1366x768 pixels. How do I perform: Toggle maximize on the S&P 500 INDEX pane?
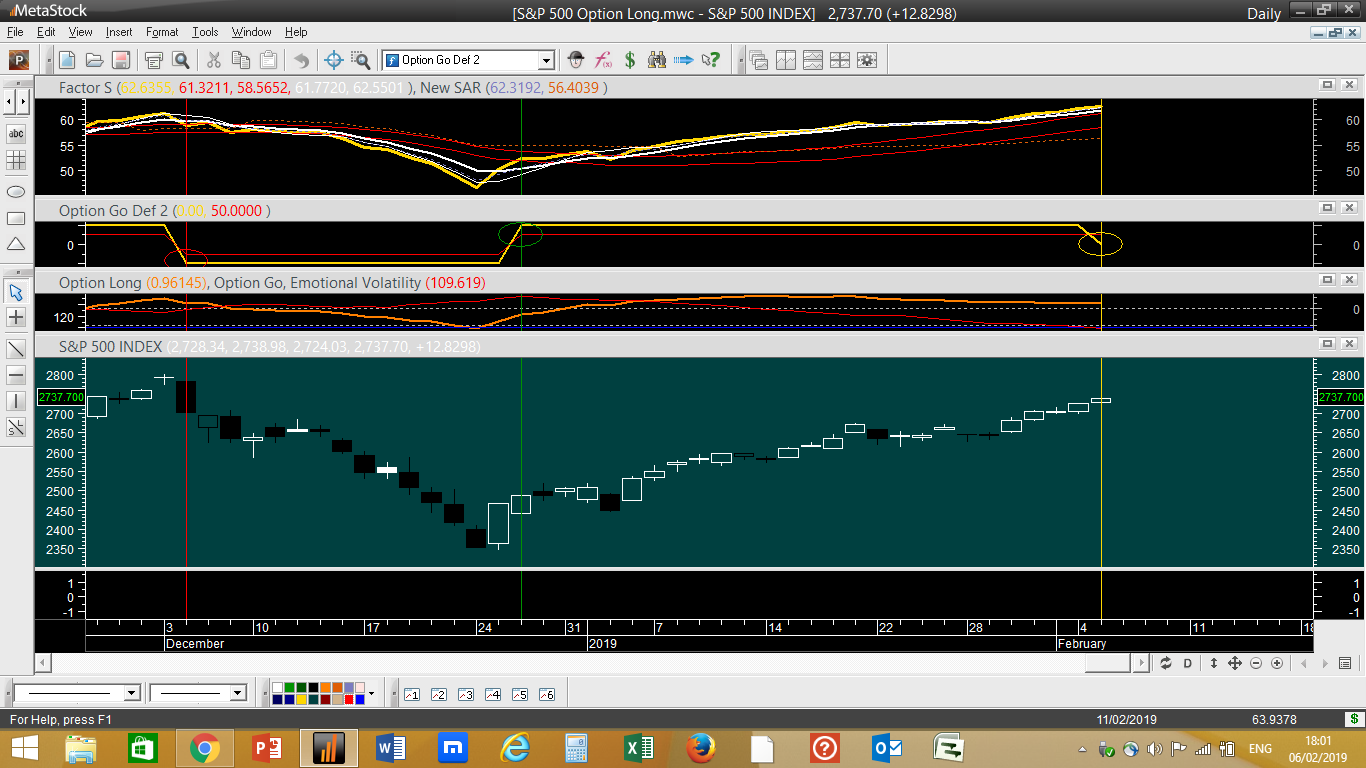pos(1327,344)
